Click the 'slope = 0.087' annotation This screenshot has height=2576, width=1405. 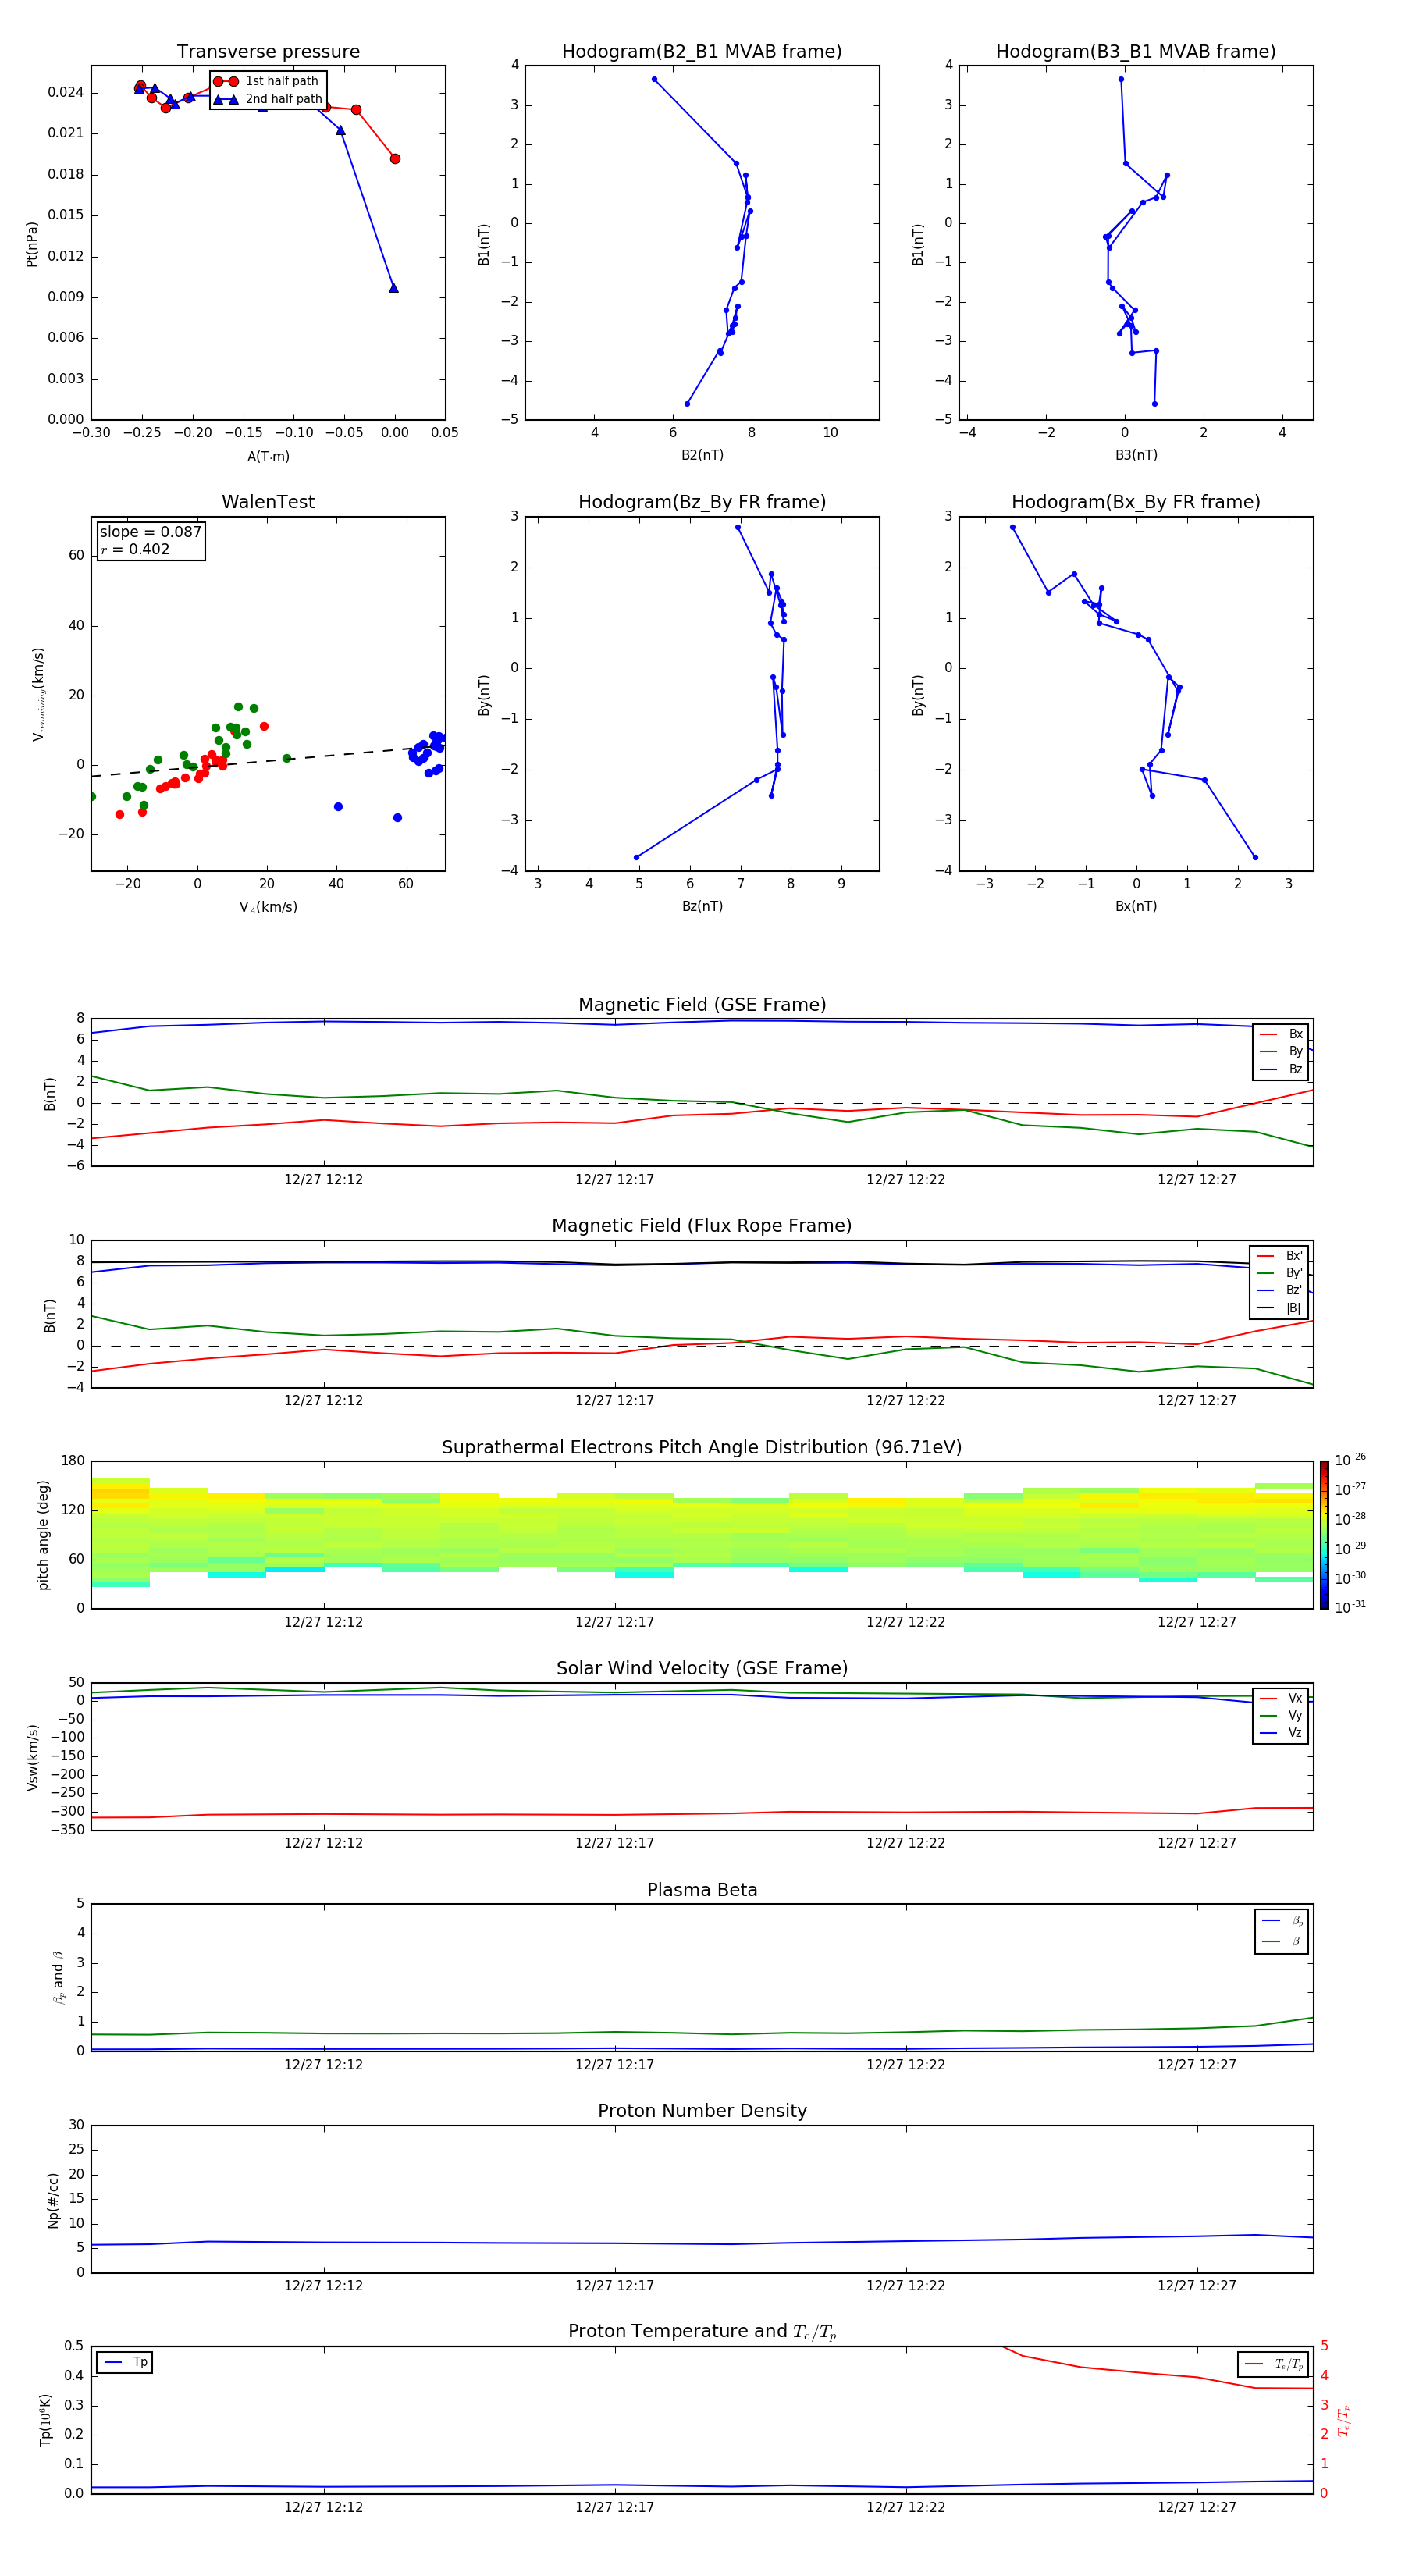[x=151, y=532]
